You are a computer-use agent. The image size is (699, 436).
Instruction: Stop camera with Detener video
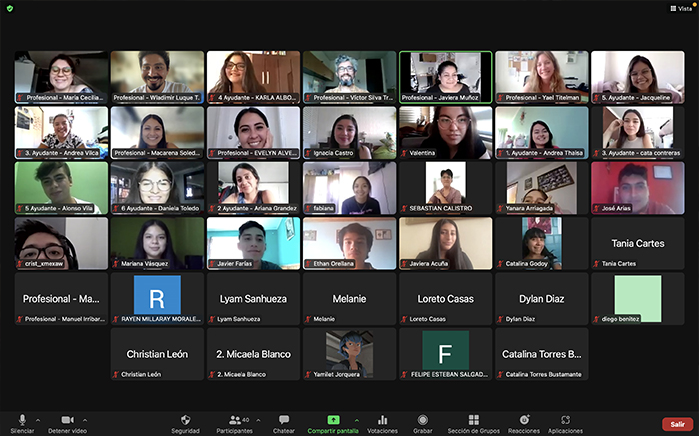[x=67, y=422]
